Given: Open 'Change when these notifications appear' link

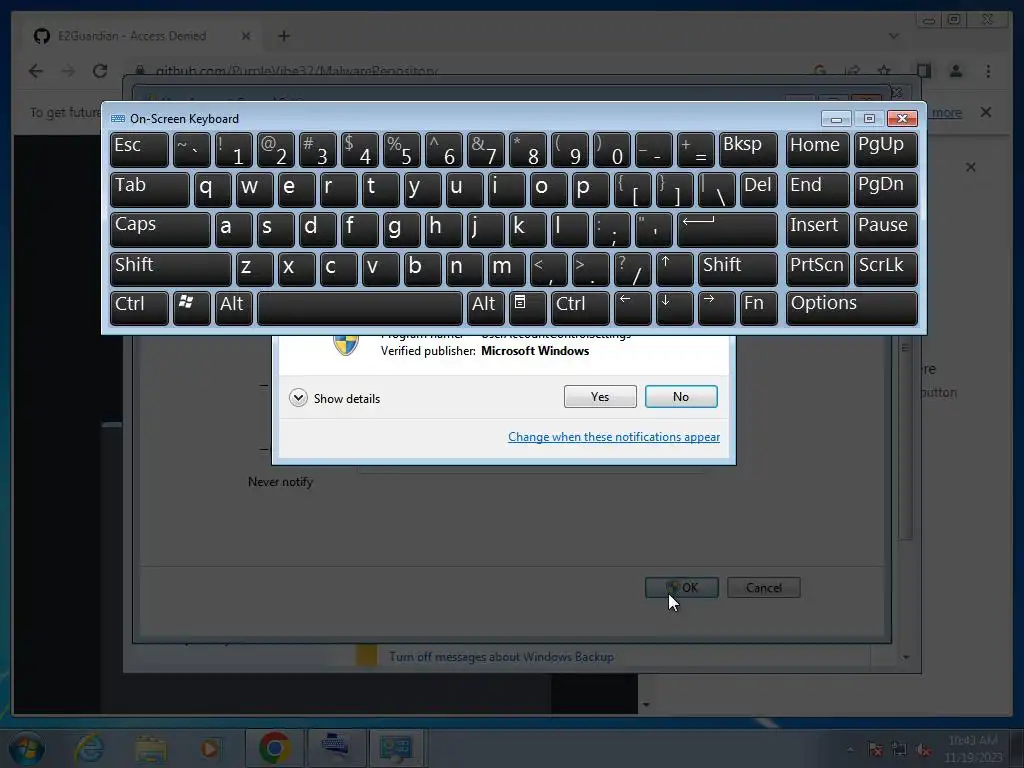Looking at the screenshot, I should pos(613,437).
